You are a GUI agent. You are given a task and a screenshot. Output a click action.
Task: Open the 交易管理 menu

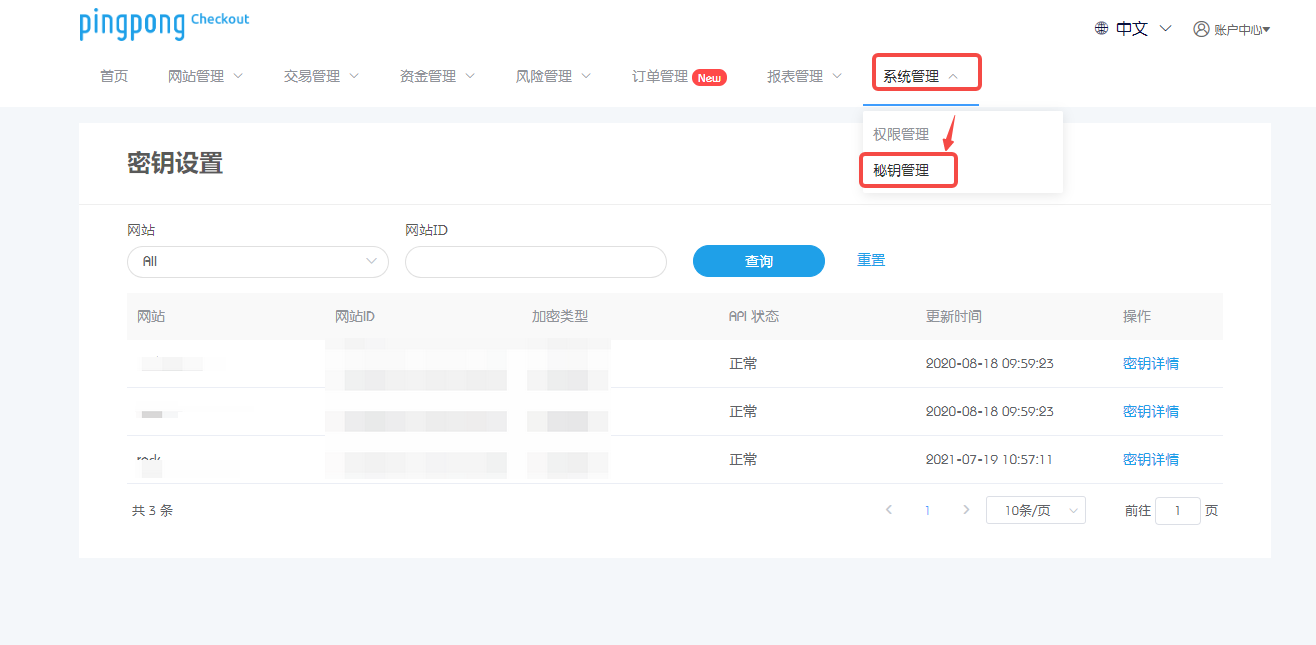coord(321,76)
